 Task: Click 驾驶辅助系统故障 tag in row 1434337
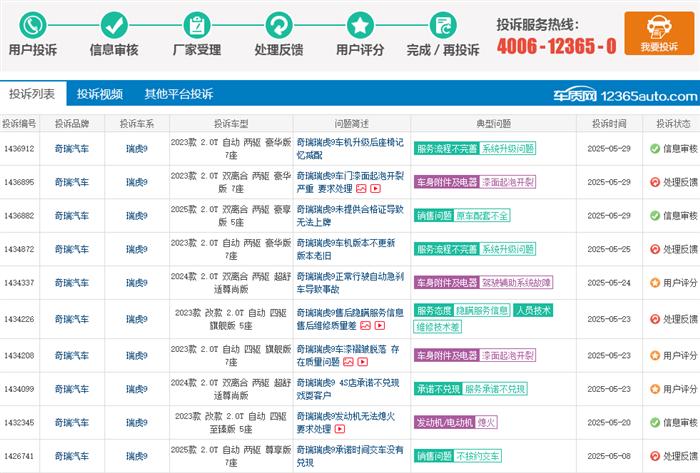[516, 282]
